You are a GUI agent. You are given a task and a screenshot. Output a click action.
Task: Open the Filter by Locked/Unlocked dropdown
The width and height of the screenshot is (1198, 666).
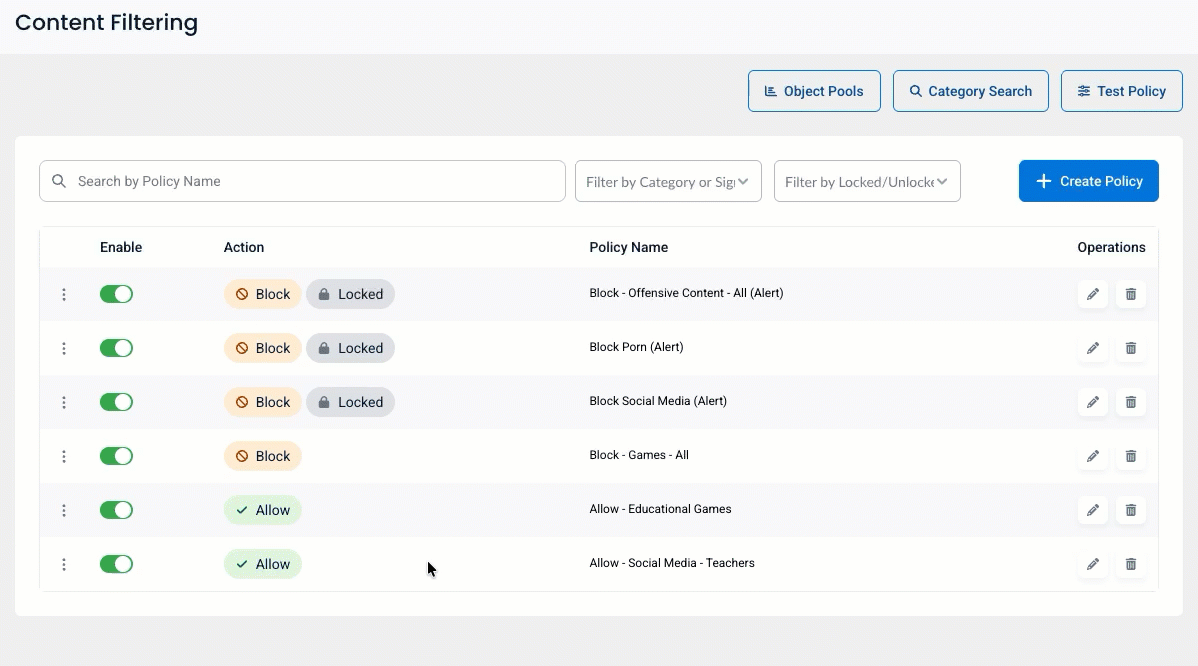(867, 182)
